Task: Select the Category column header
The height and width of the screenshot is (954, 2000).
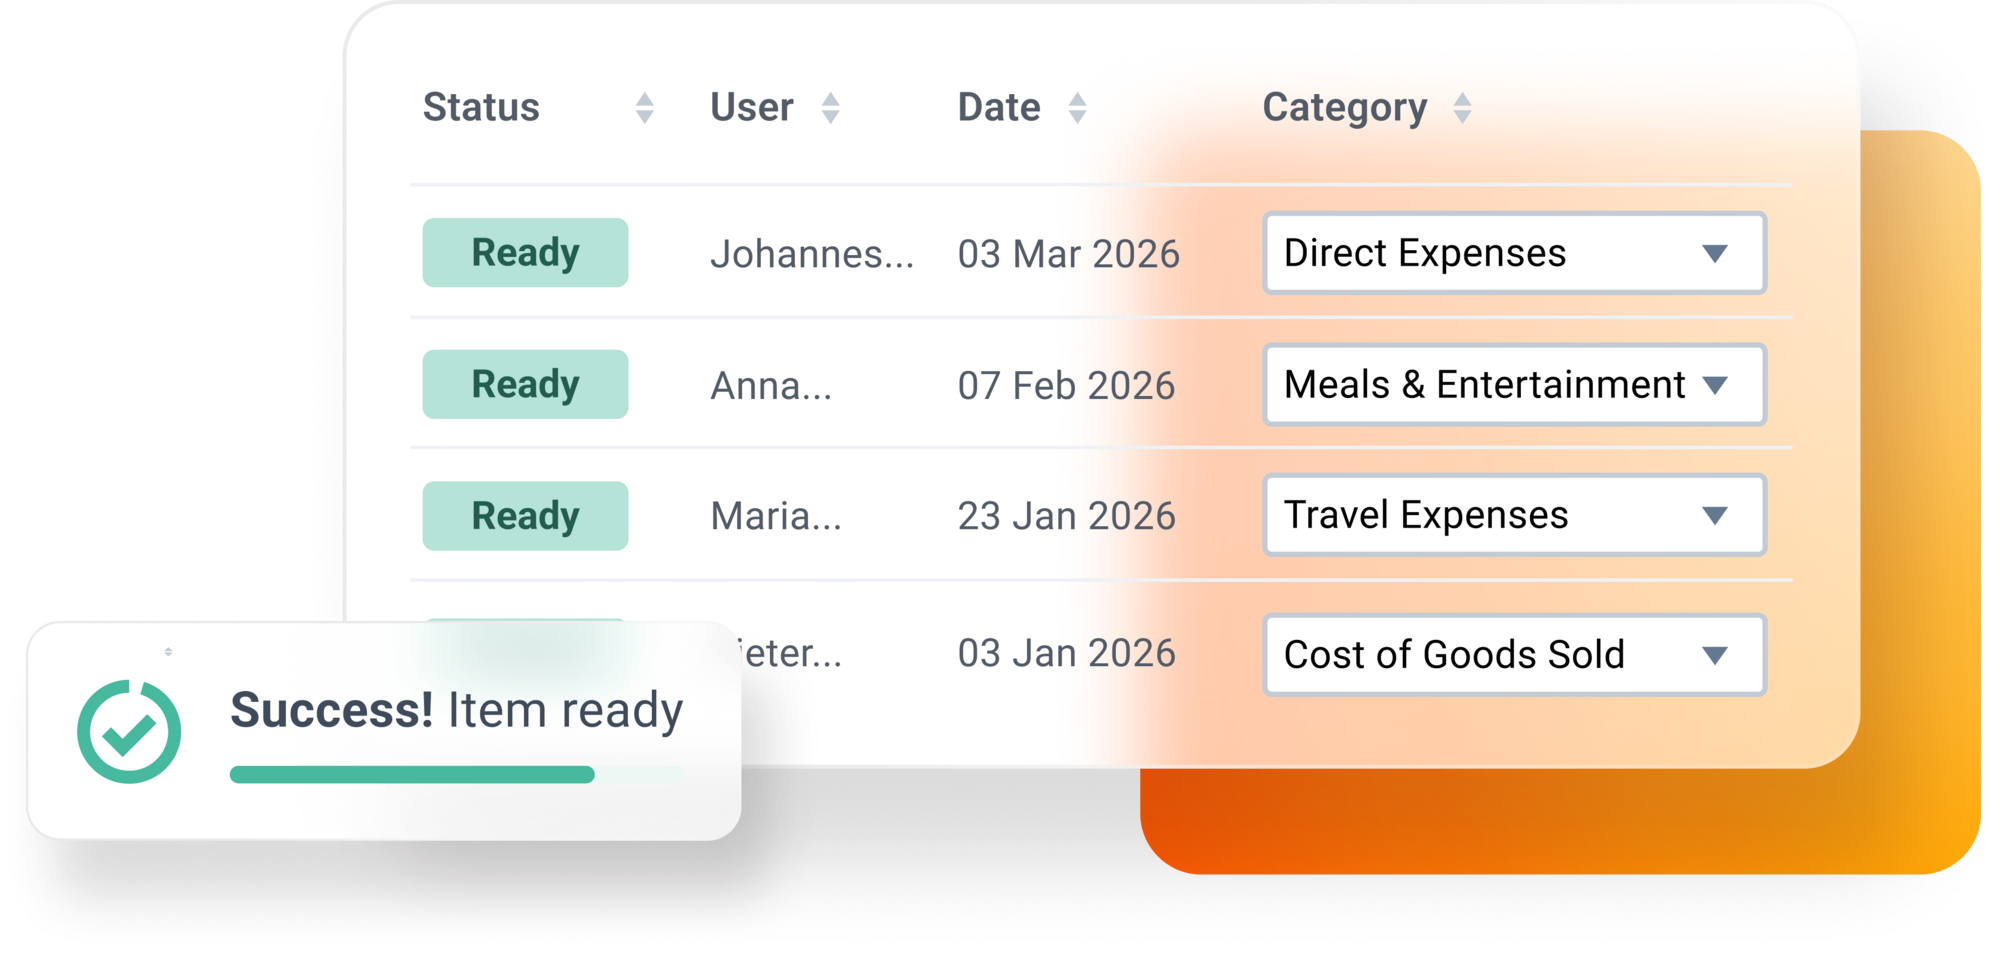Action: tap(1344, 108)
